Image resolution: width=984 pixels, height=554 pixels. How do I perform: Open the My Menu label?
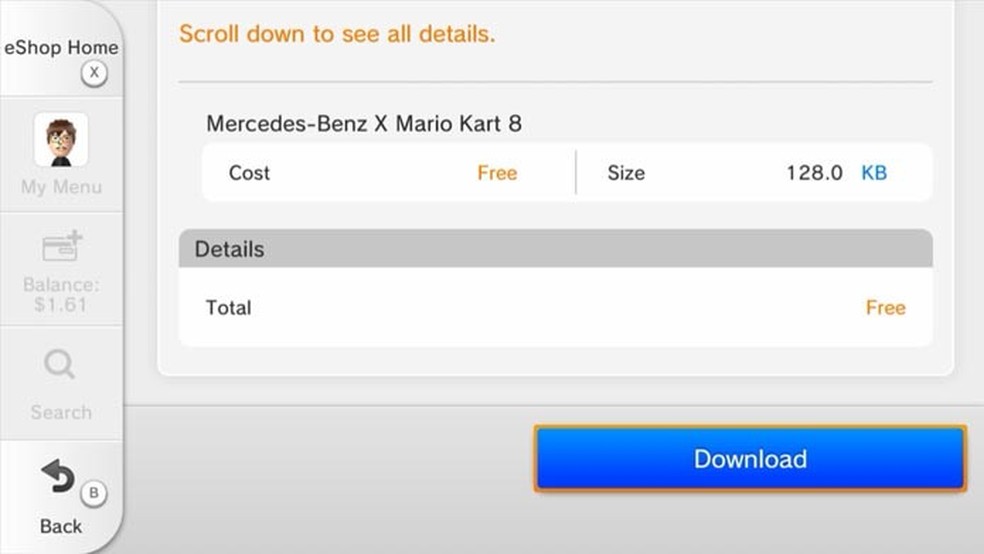pos(61,187)
